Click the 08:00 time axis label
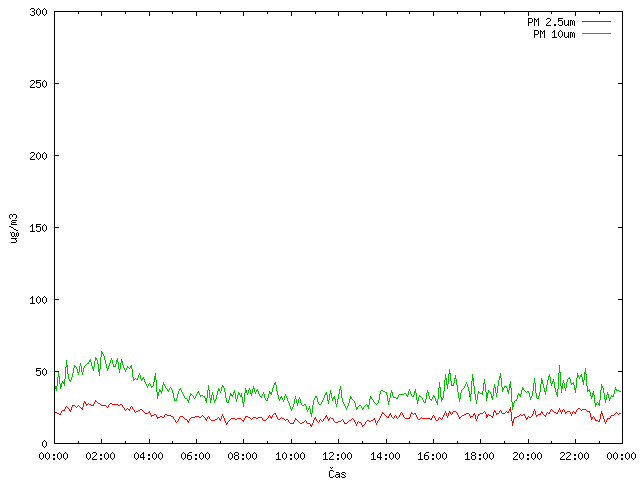This screenshot has width=640, height=480. pyautogui.click(x=242, y=456)
